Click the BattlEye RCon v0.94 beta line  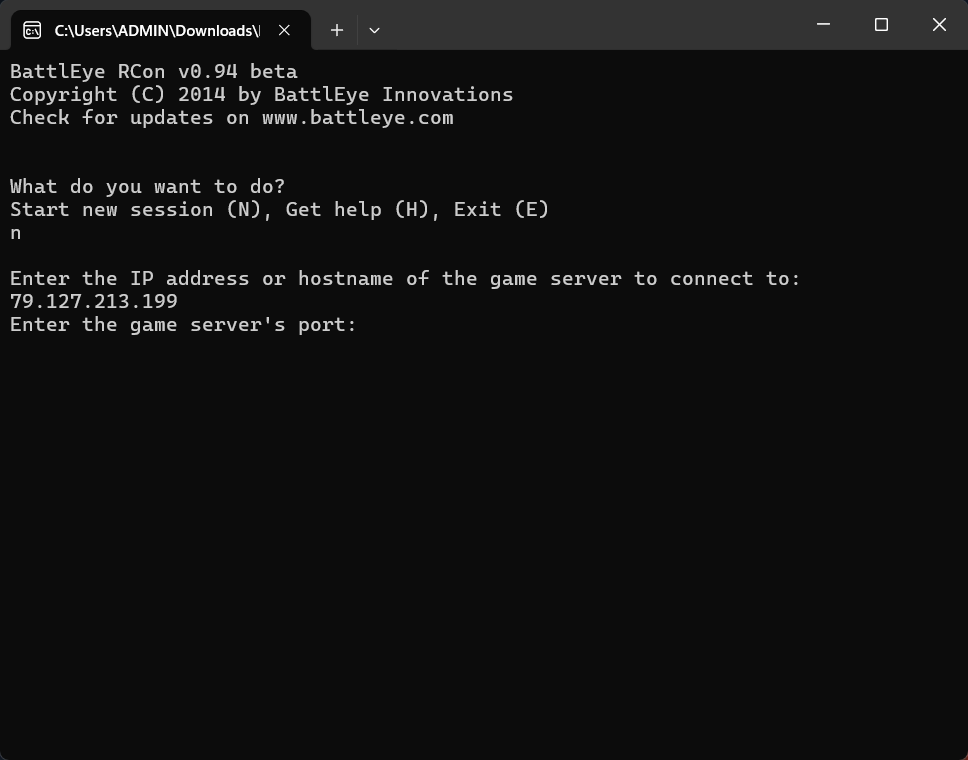pyautogui.click(x=154, y=72)
